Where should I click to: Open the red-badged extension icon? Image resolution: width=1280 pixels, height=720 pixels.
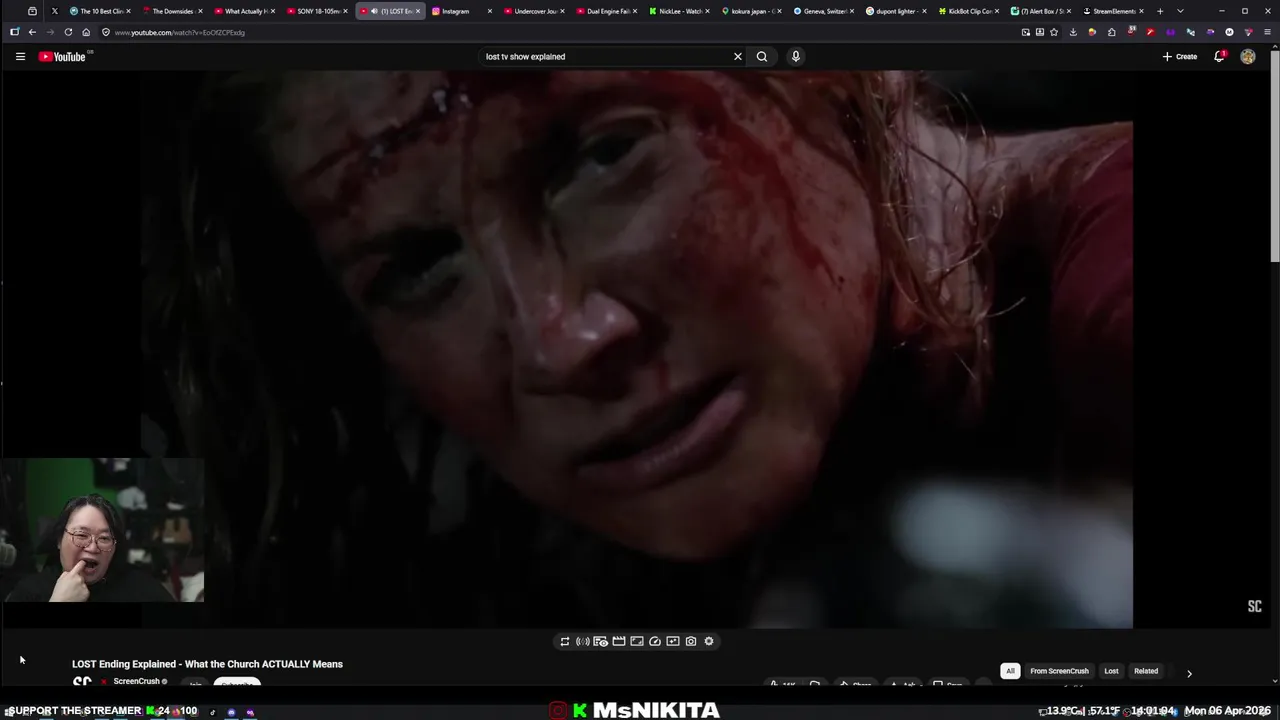(x=1131, y=32)
